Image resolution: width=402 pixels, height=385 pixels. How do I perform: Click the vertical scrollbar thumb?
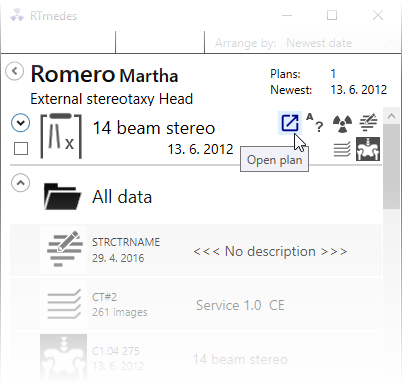click(x=391, y=167)
